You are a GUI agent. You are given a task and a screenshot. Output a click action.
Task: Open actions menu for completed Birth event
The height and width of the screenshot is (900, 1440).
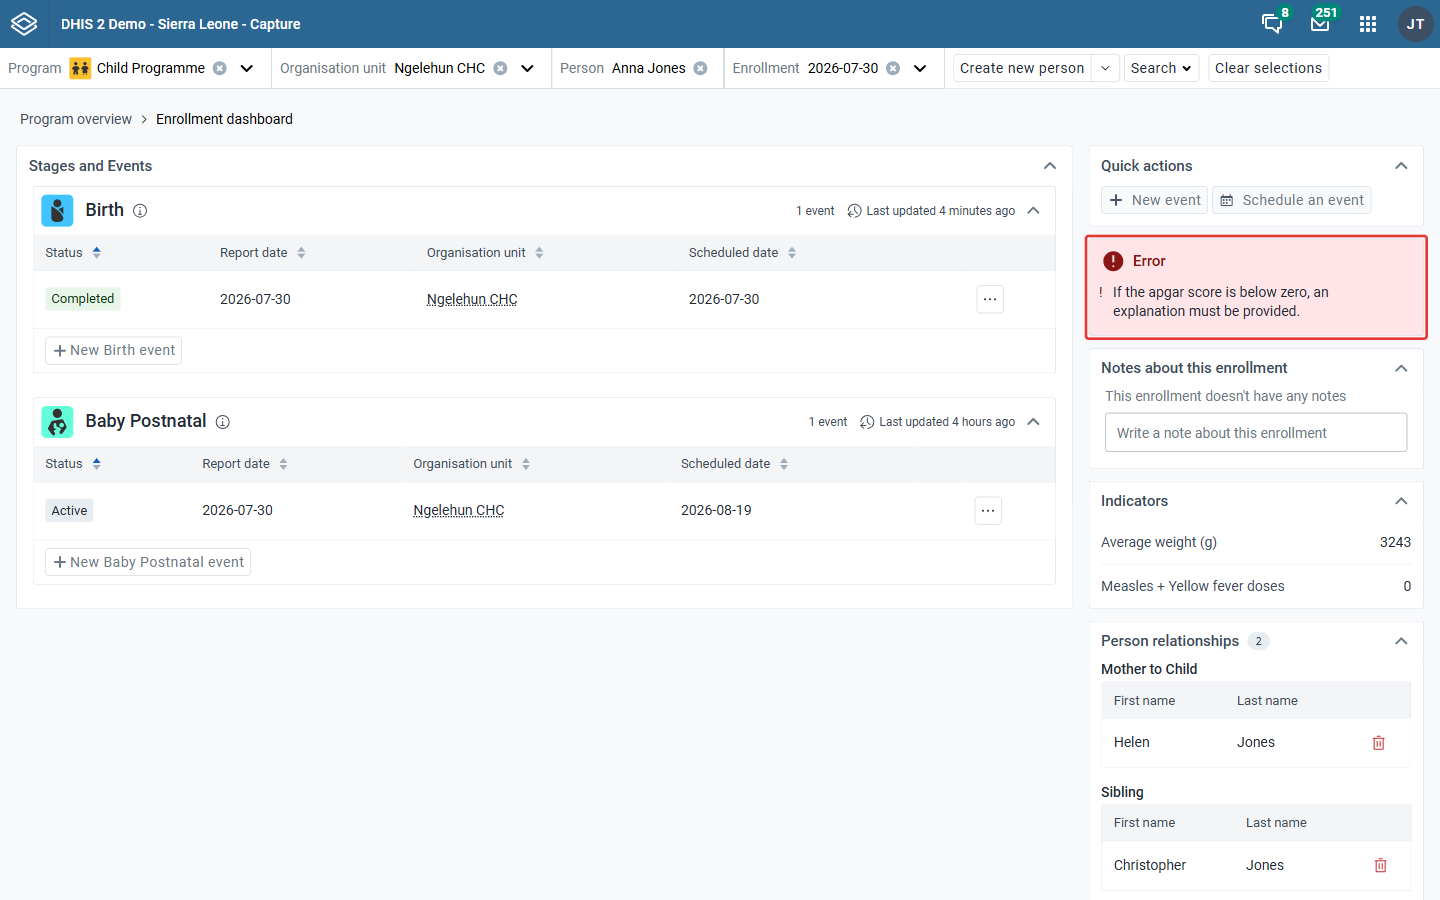[990, 299]
